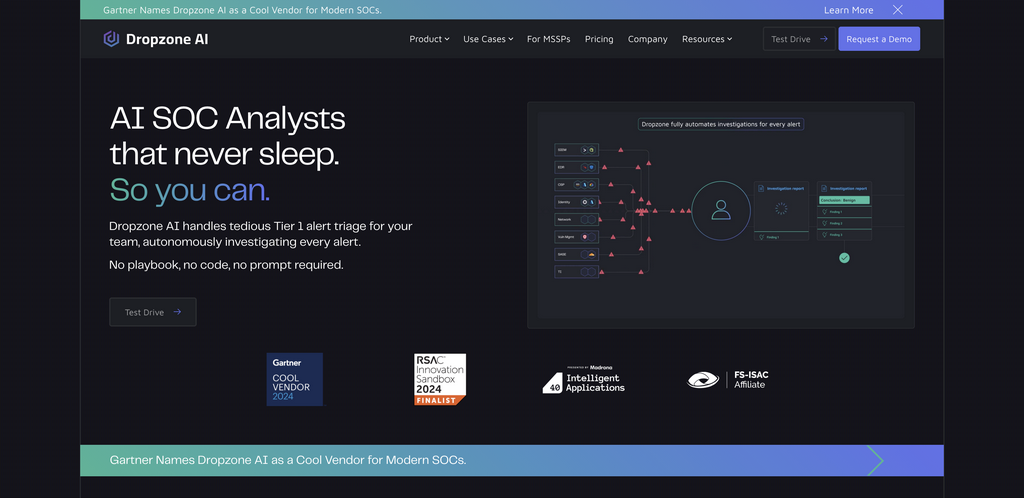Click the Network source box in the diagram
Screen dimensions: 1024x498
[x=577, y=219]
